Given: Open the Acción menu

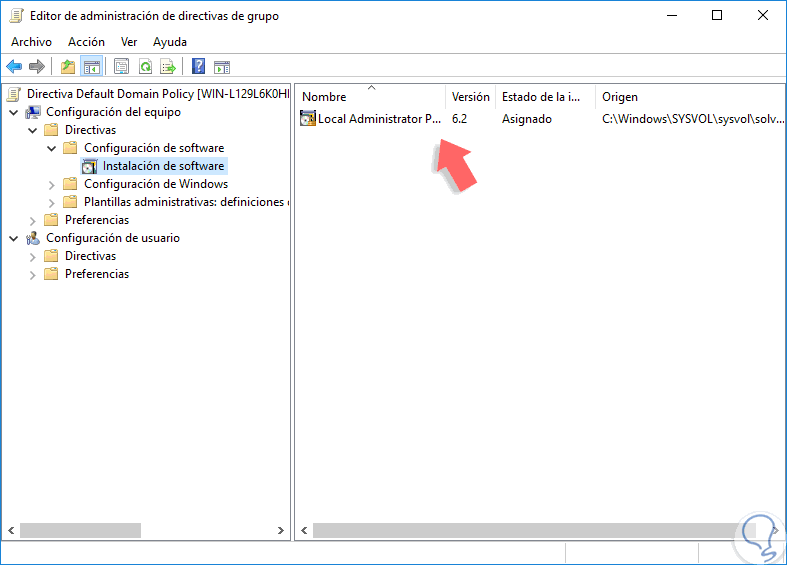Looking at the screenshot, I should point(86,42).
